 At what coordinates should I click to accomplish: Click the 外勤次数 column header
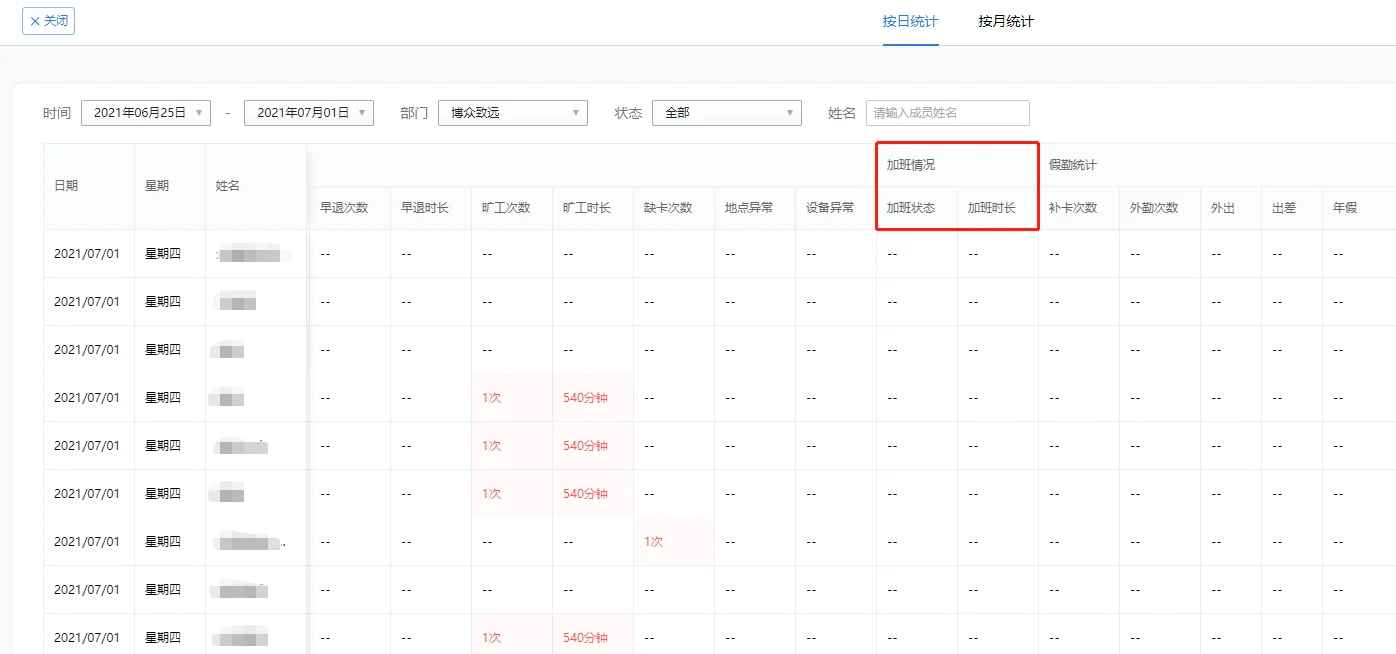tap(1154, 208)
